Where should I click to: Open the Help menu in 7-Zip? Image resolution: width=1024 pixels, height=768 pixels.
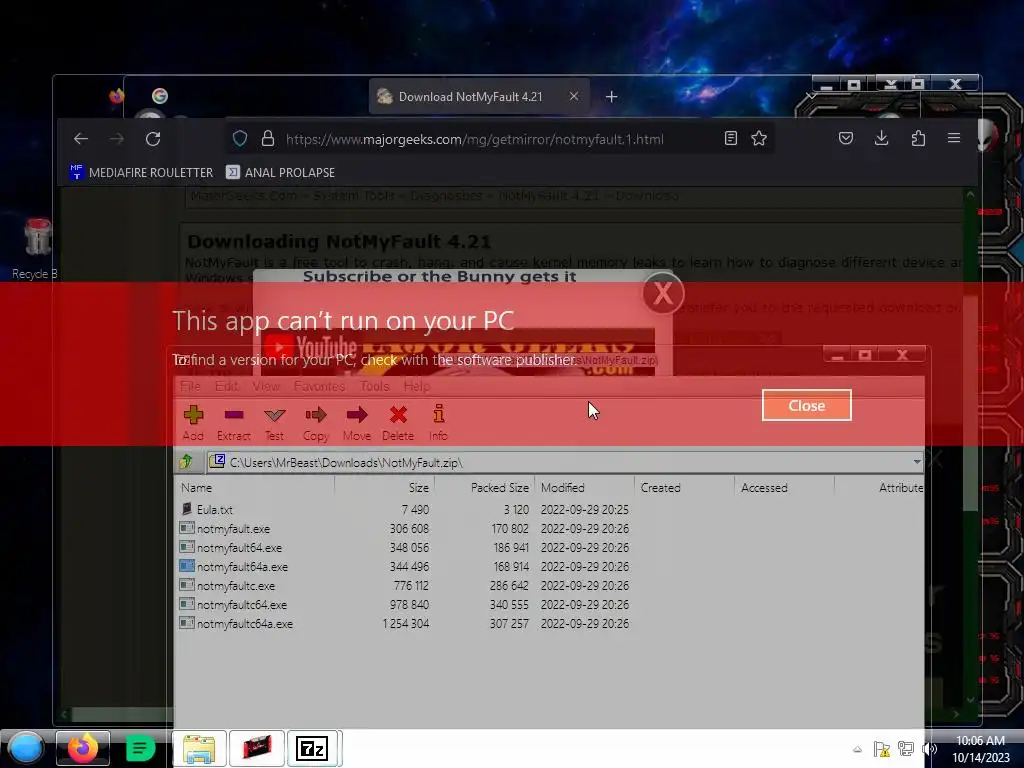(417, 386)
